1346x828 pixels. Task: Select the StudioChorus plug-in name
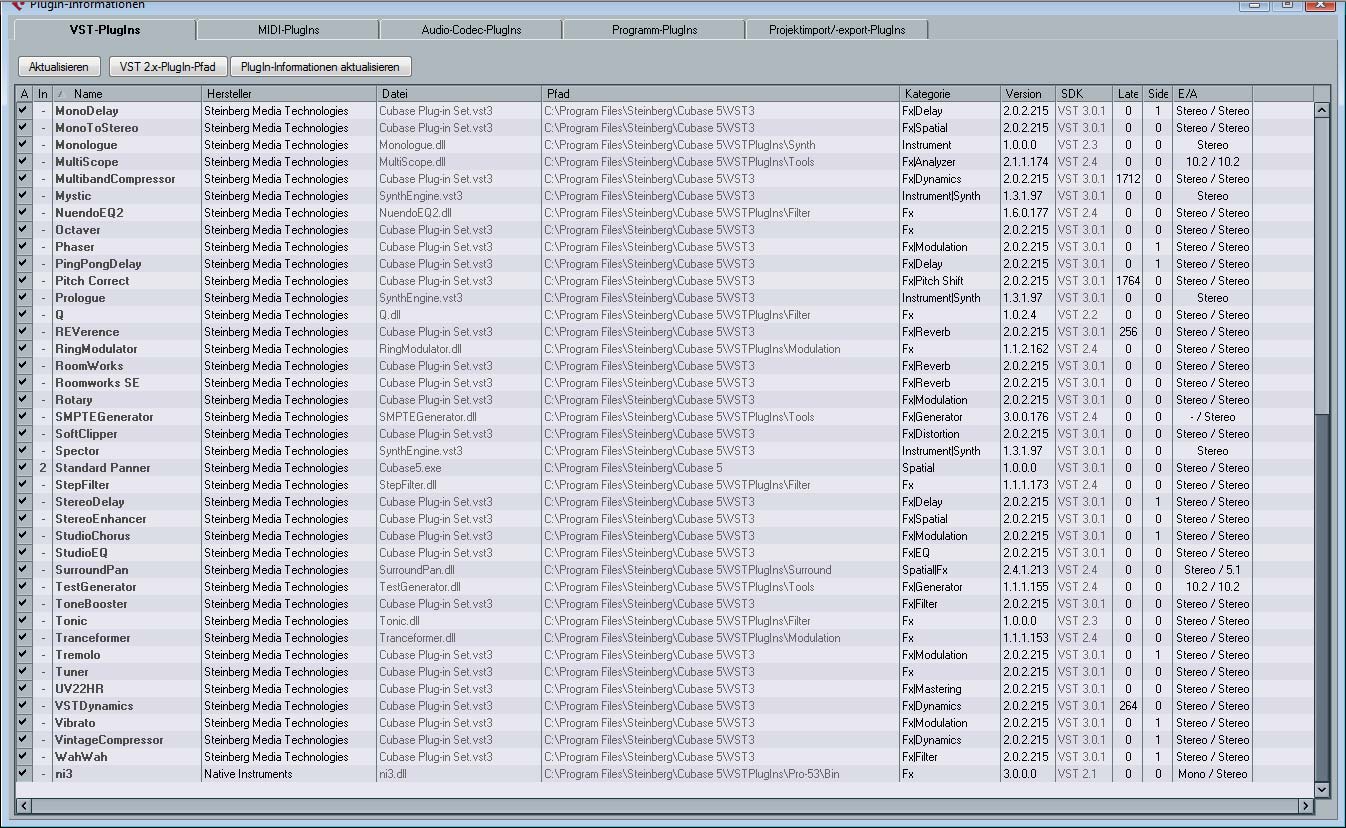(92, 536)
